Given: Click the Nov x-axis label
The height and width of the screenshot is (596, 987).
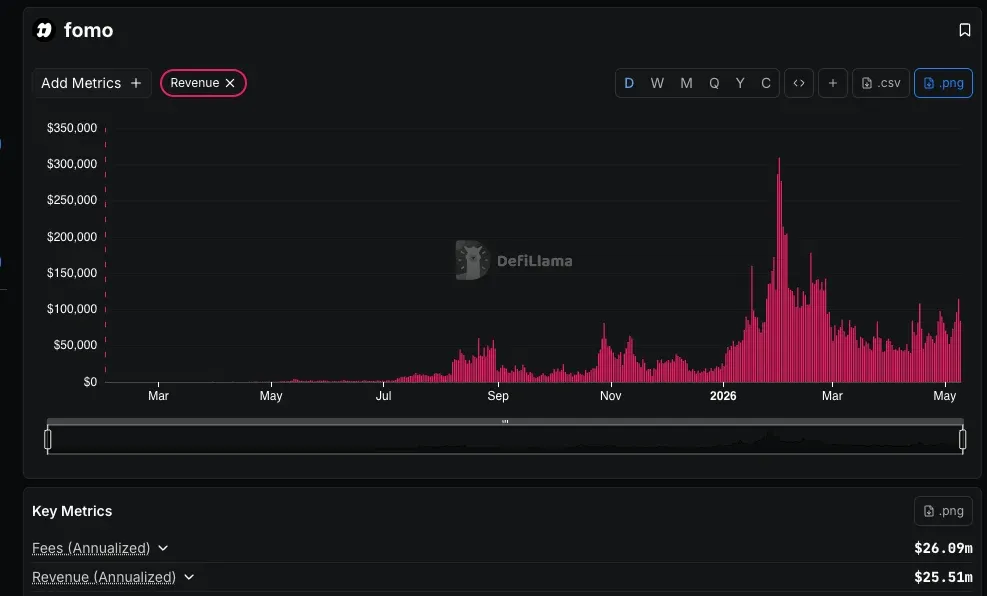Looking at the screenshot, I should coord(611,396).
